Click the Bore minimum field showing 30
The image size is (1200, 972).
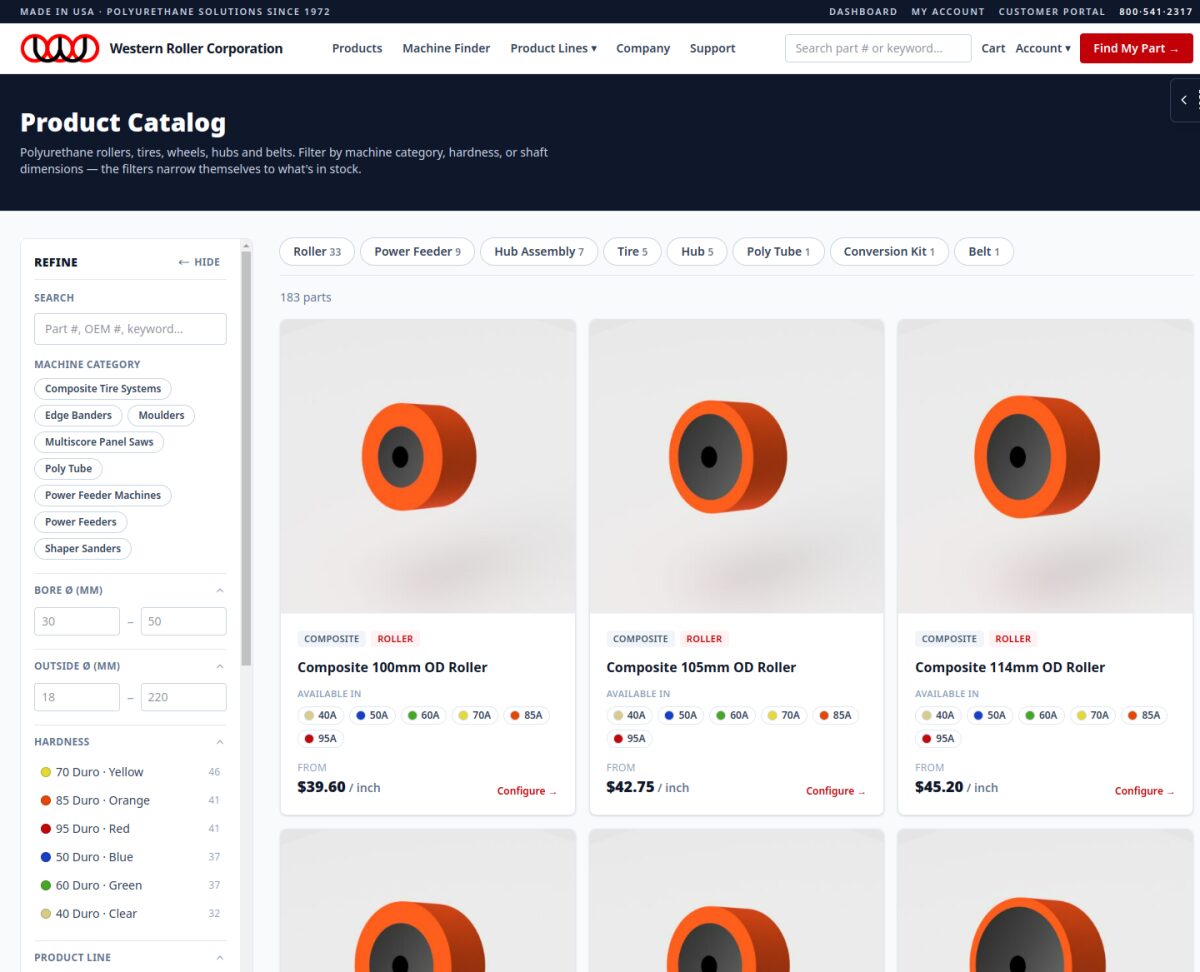click(x=77, y=621)
